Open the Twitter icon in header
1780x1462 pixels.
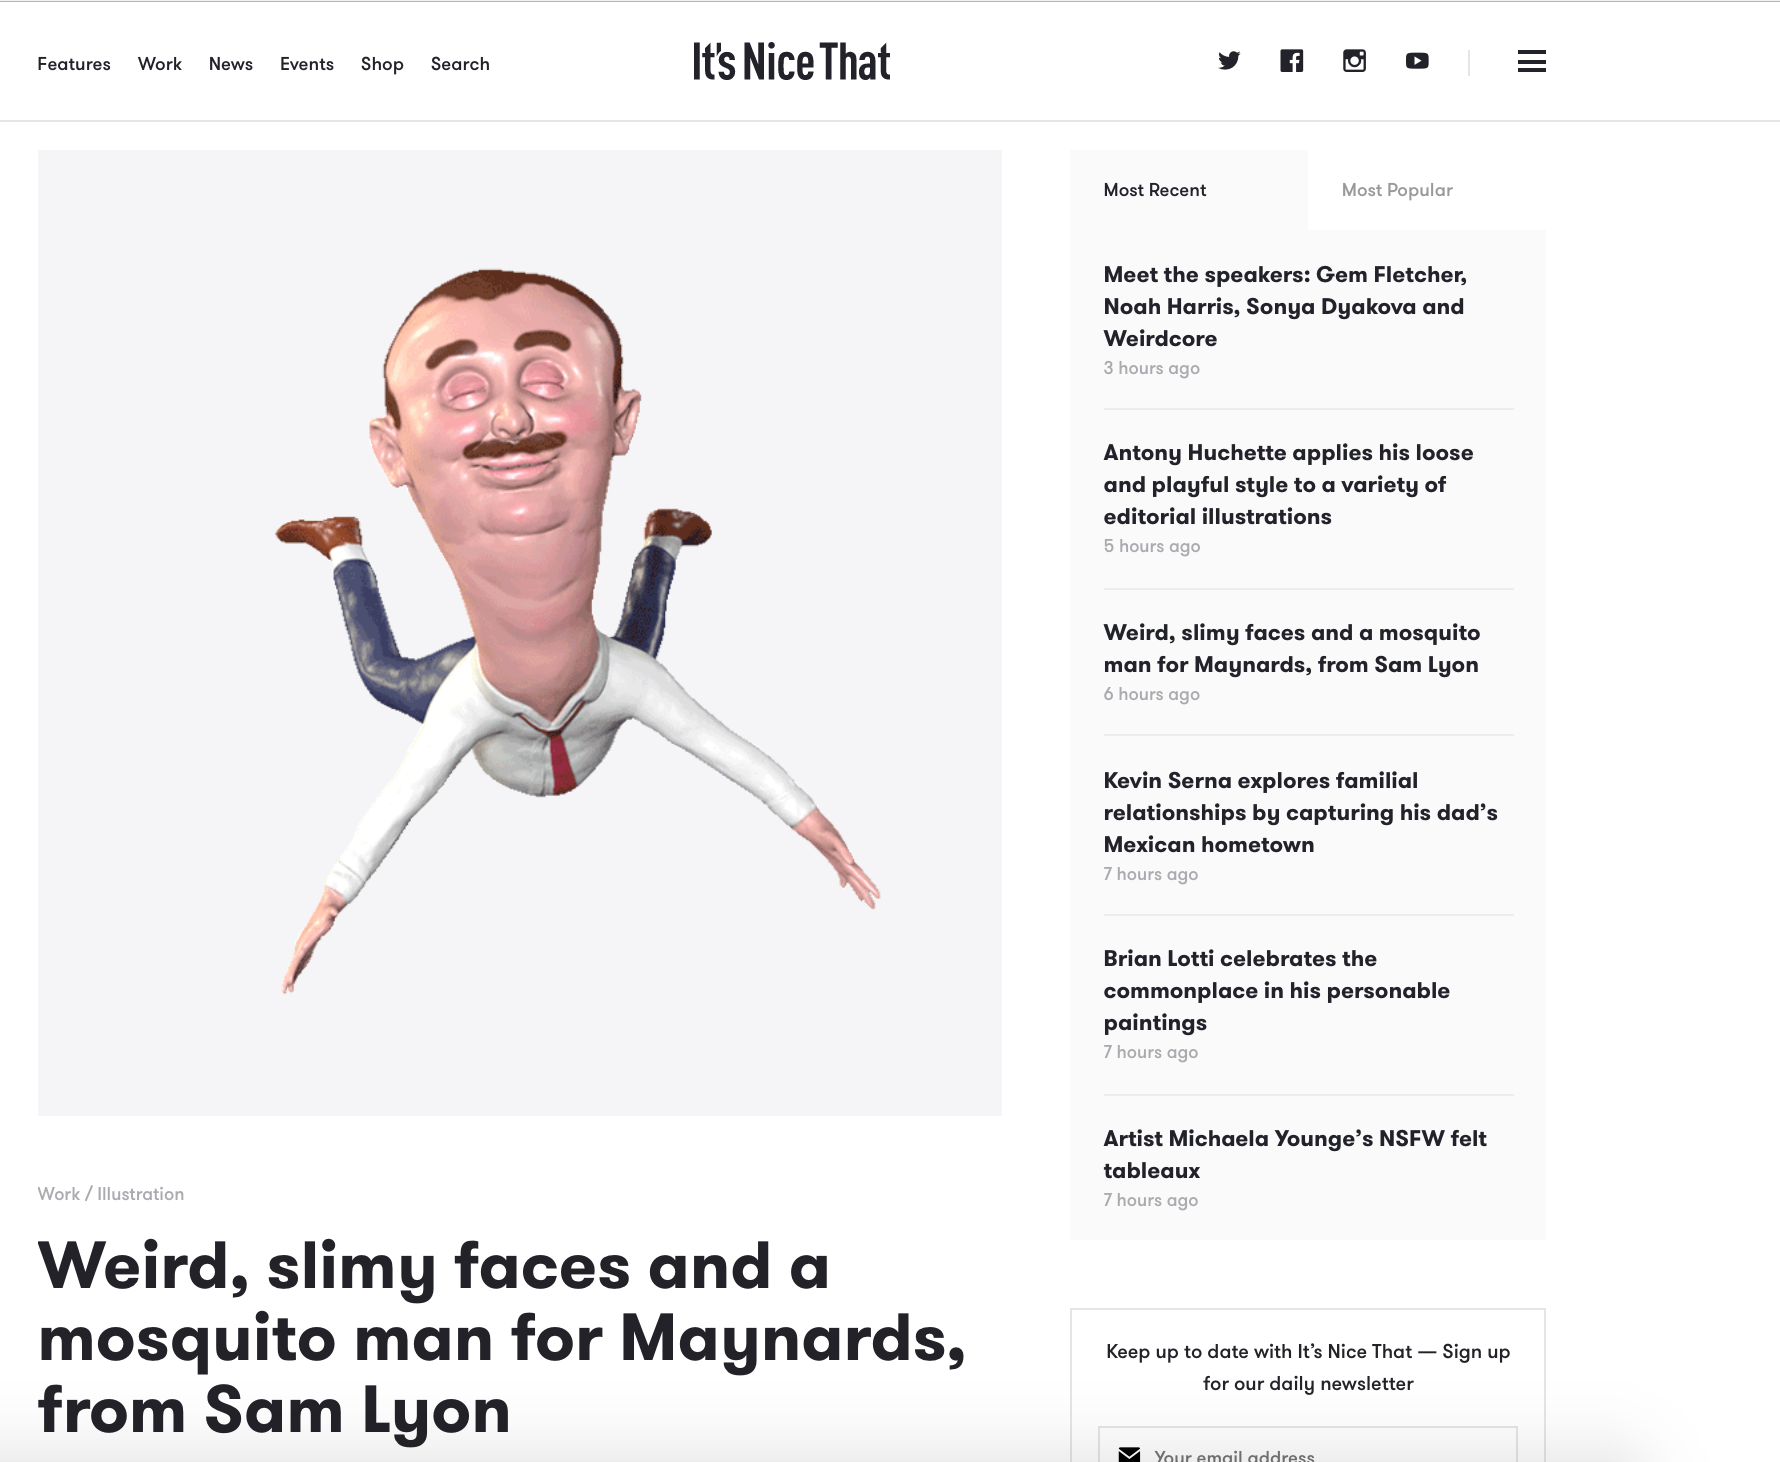[1229, 61]
